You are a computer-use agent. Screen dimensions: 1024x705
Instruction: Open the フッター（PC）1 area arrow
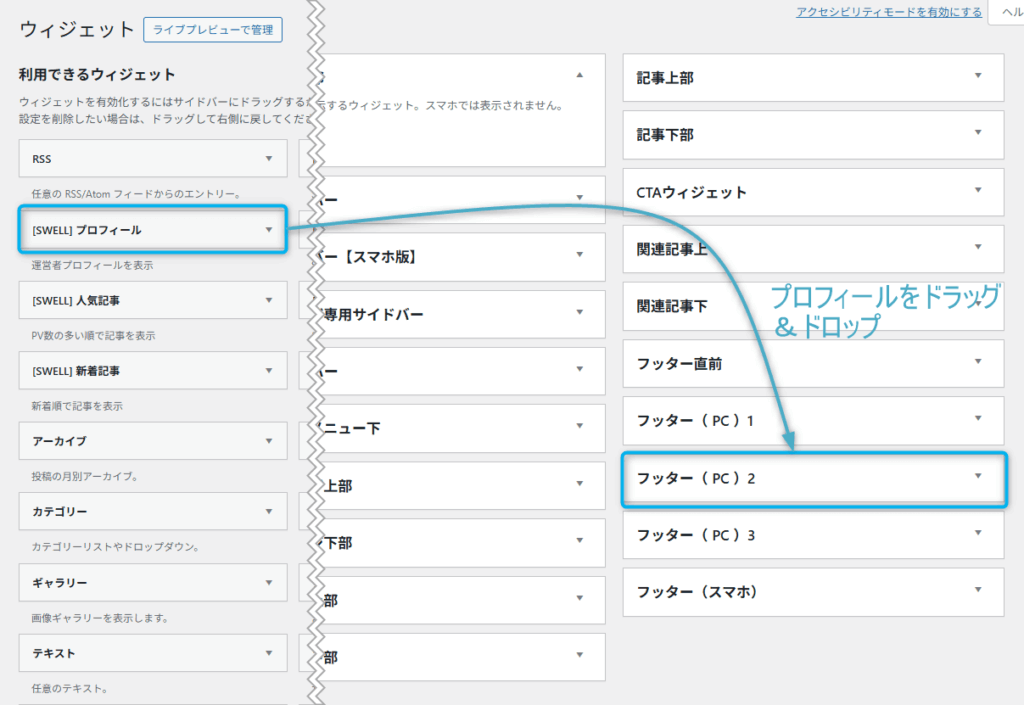(978, 418)
